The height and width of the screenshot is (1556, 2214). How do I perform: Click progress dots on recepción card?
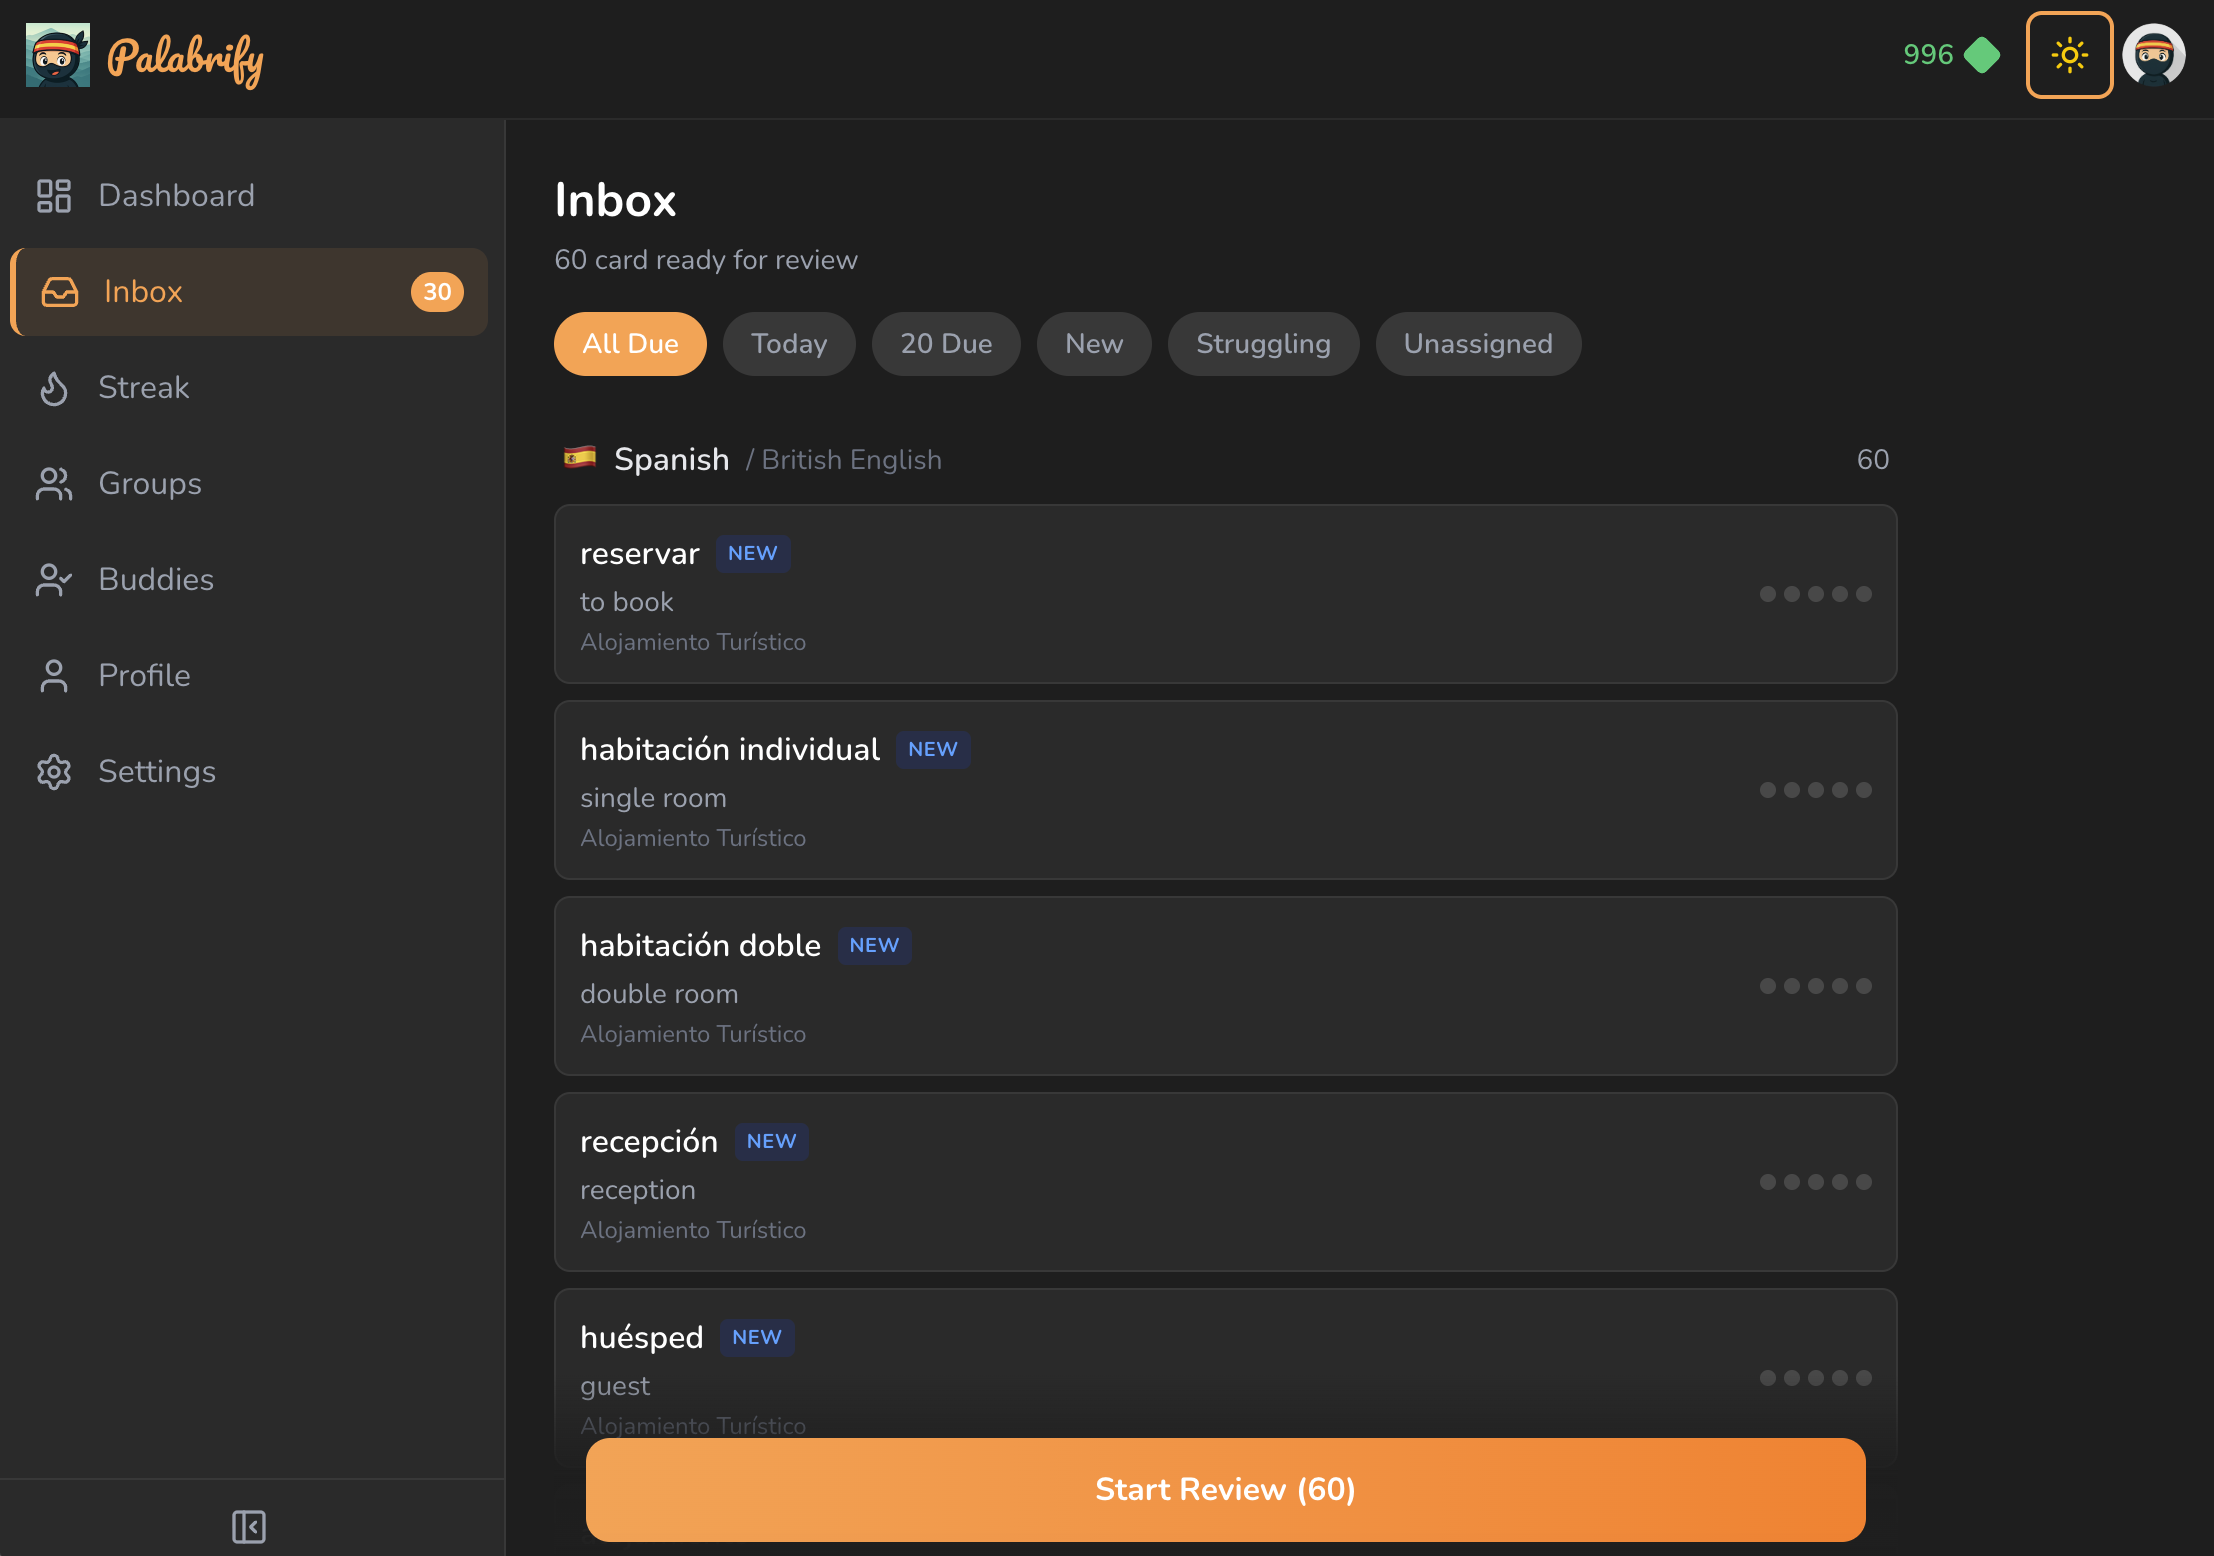1815,1182
